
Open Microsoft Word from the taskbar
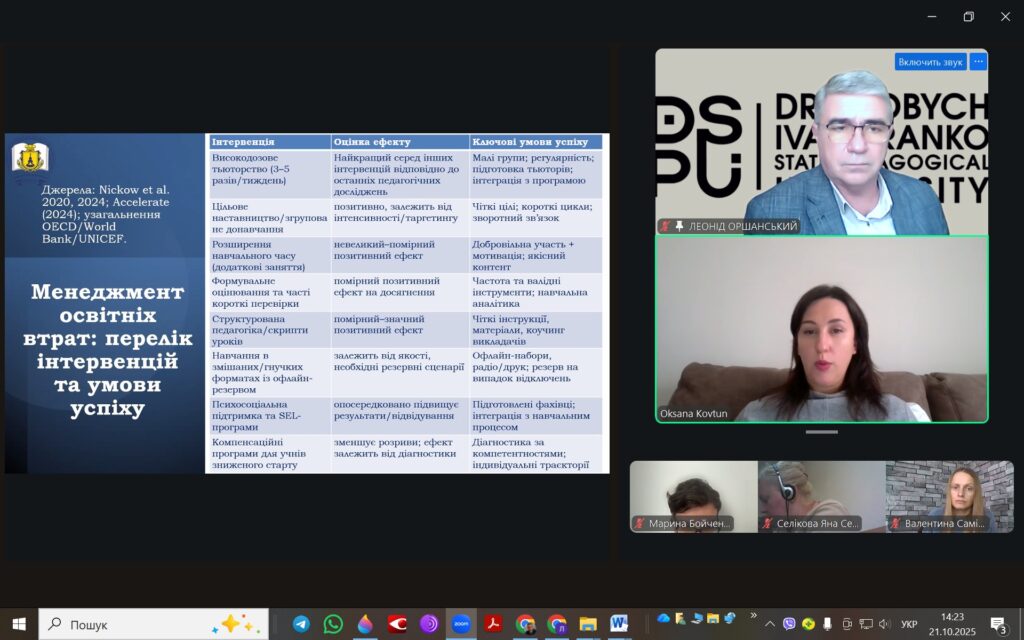[x=619, y=624]
